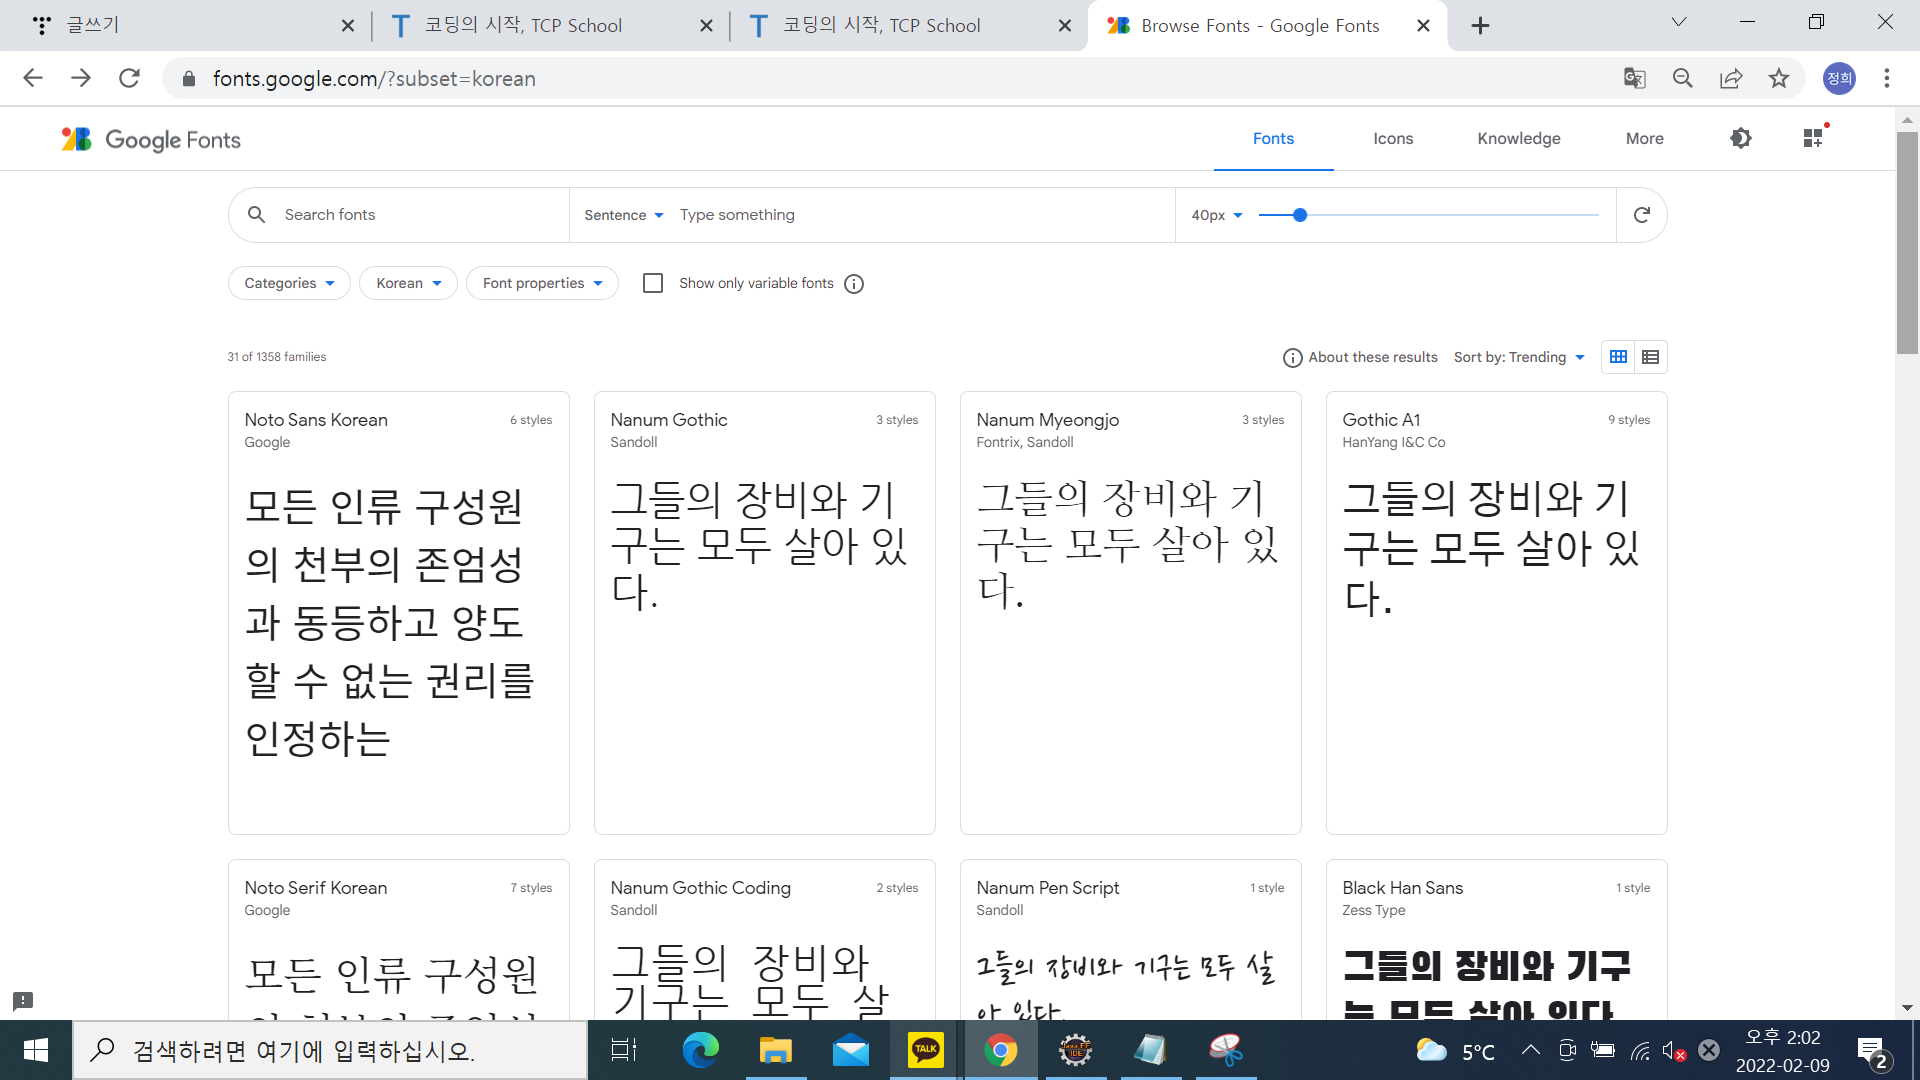This screenshot has width=1920, height=1080.
Task: Switch to grid view layout
Action: pos(1618,357)
